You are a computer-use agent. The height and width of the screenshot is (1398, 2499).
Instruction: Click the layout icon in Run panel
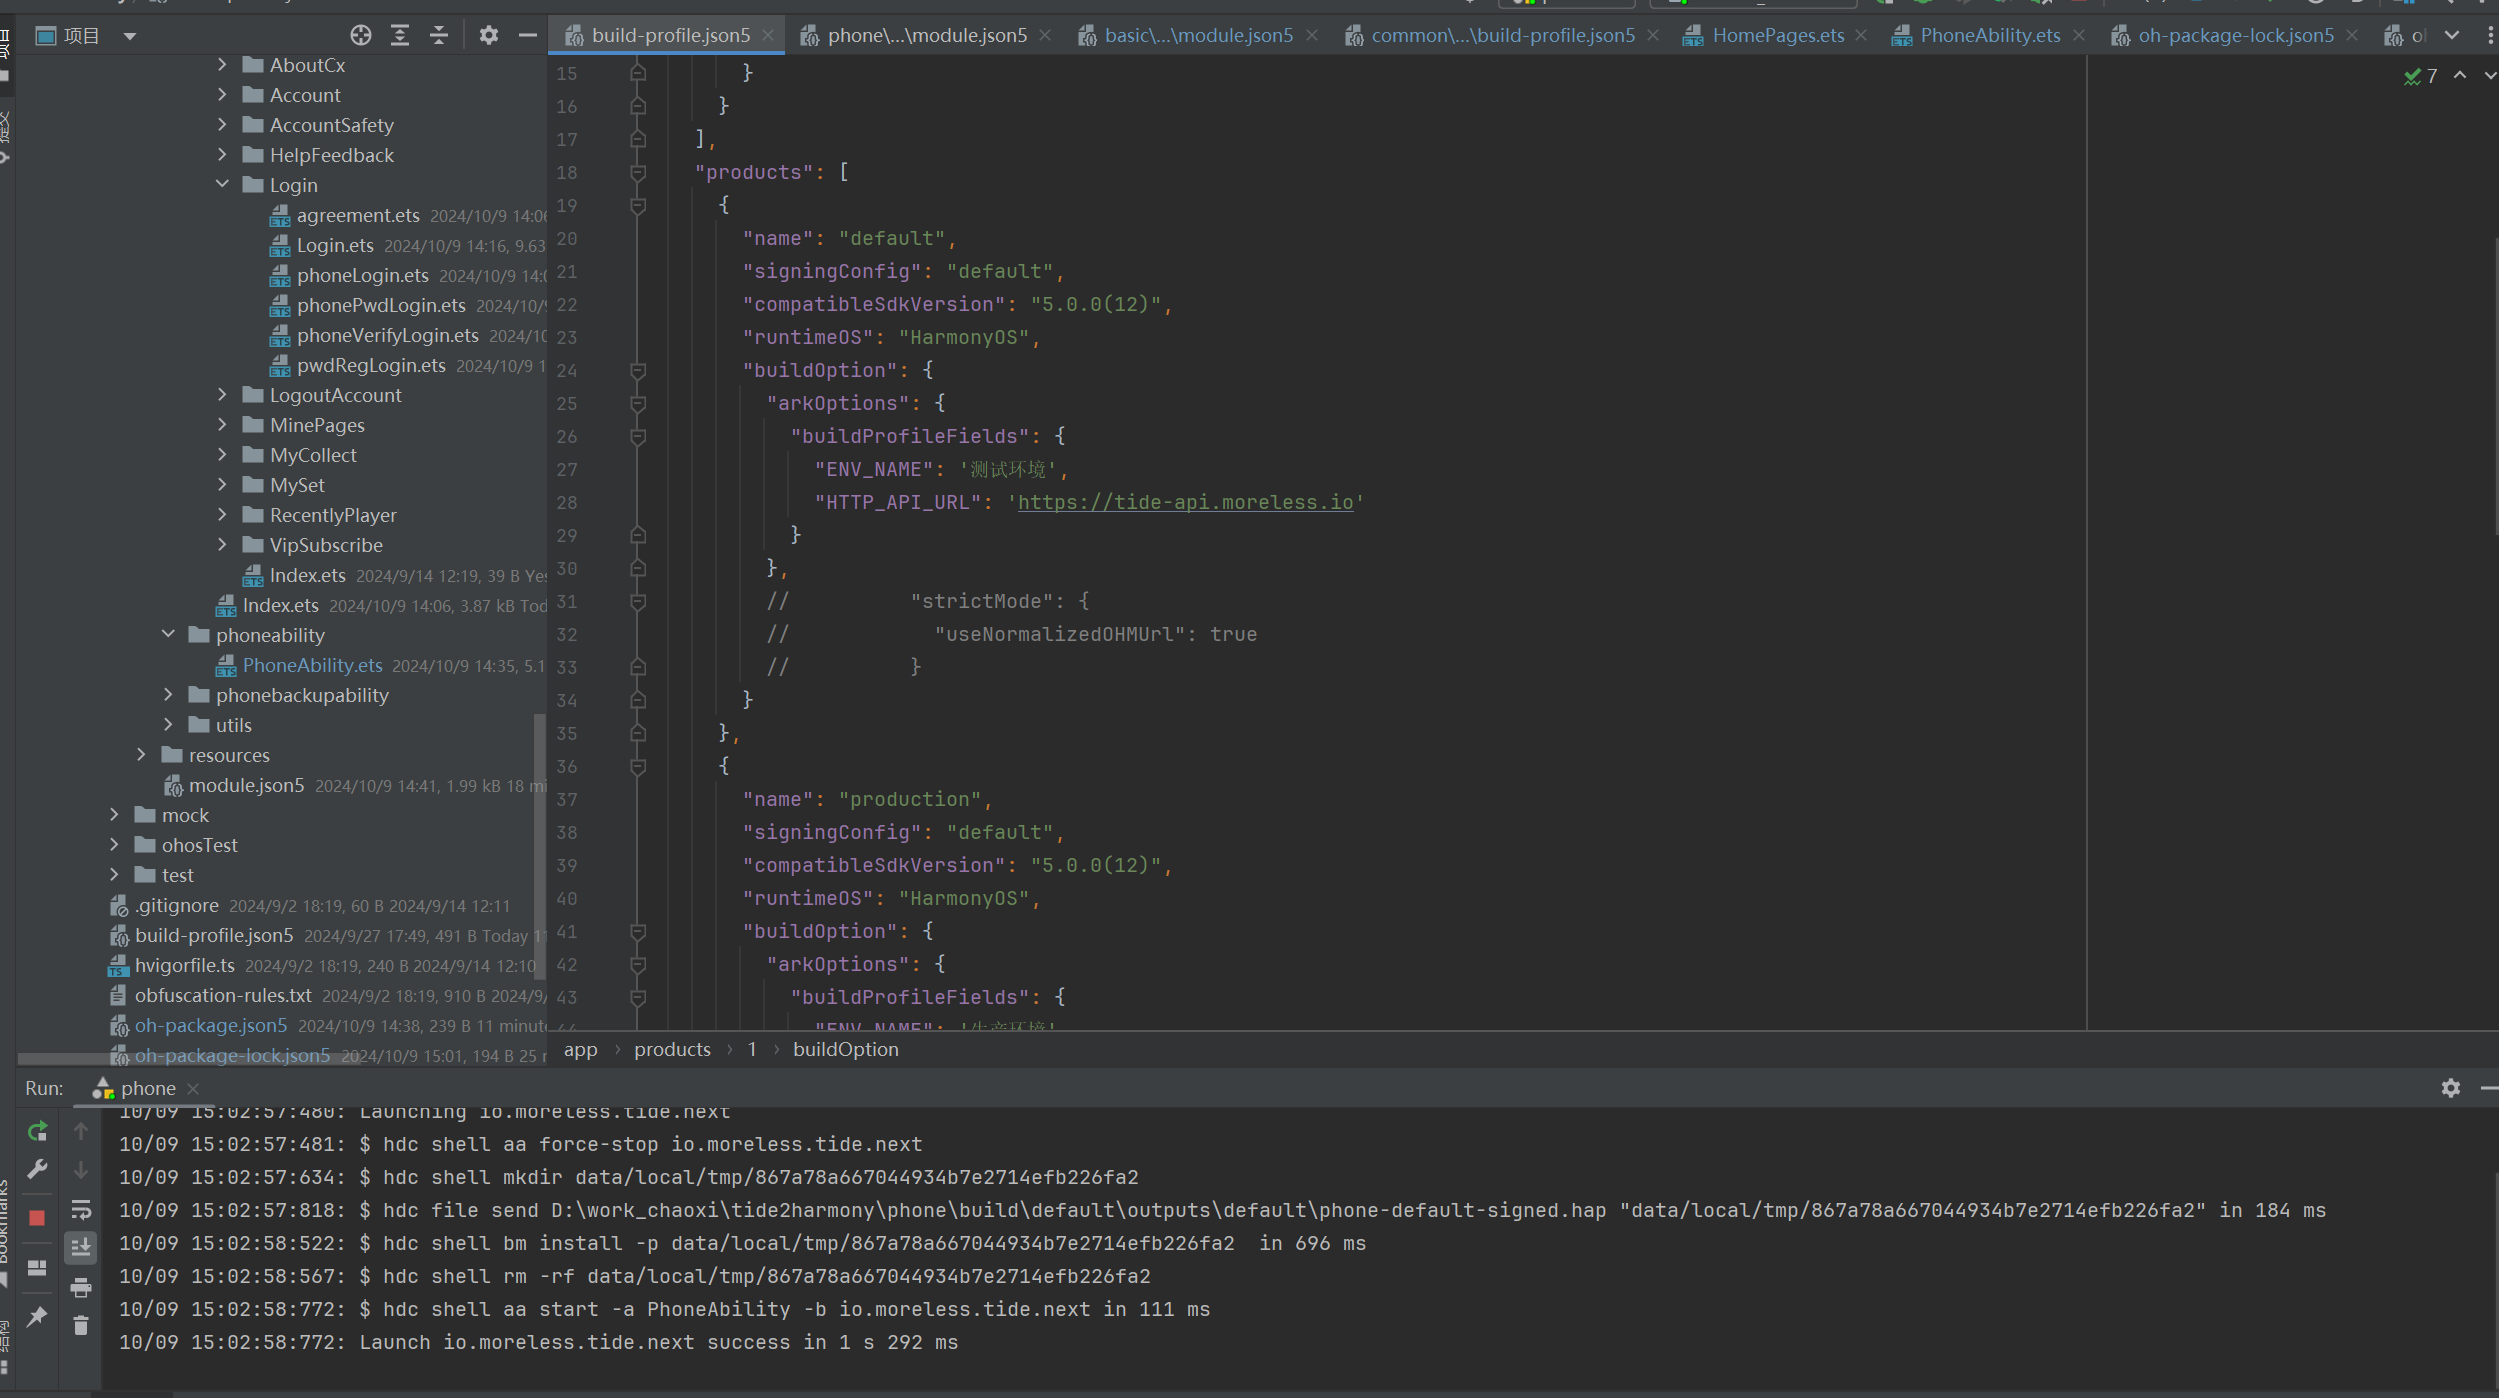click(x=37, y=1267)
